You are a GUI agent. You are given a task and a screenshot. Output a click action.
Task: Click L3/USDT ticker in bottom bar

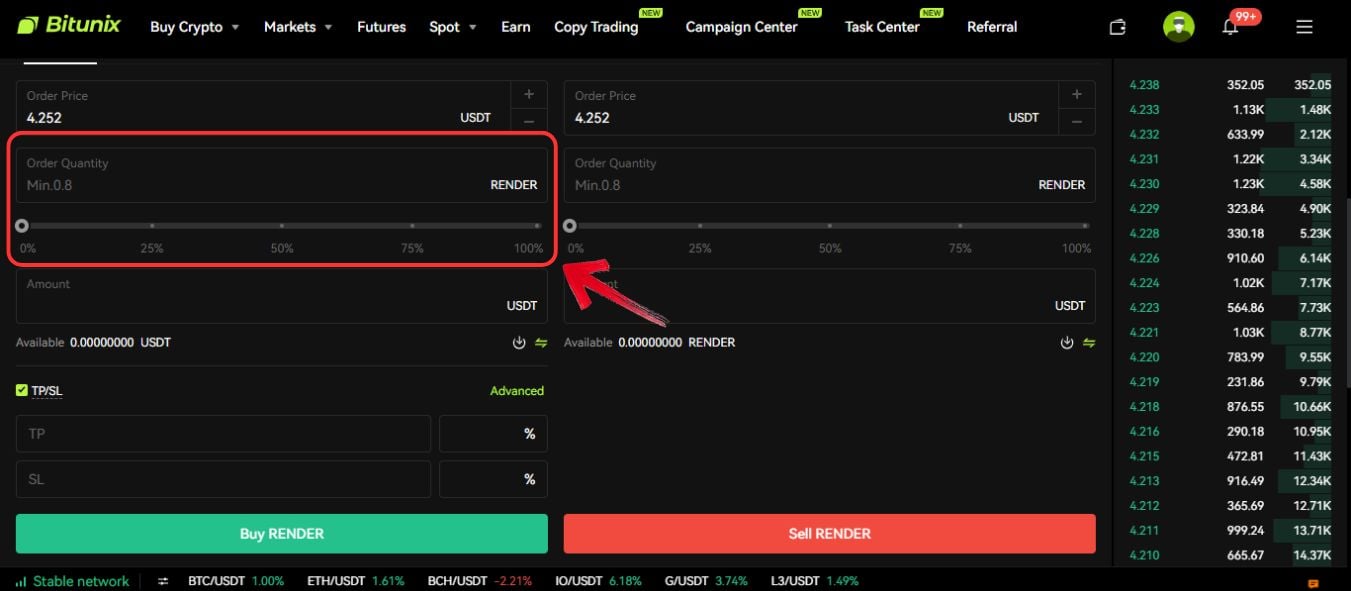(814, 581)
